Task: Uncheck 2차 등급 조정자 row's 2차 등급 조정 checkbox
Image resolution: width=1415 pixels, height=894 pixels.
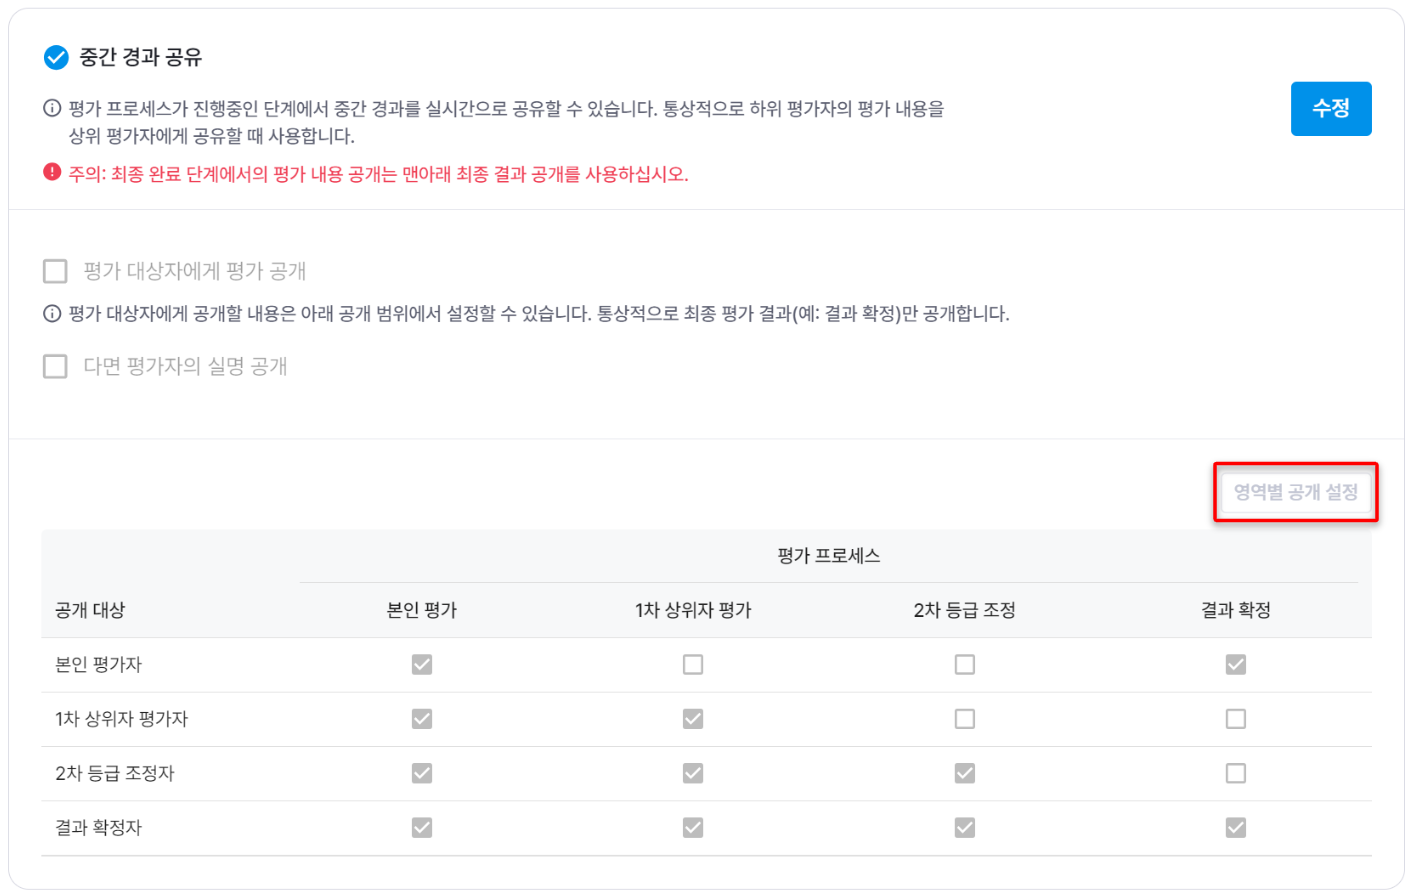Action: (965, 773)
